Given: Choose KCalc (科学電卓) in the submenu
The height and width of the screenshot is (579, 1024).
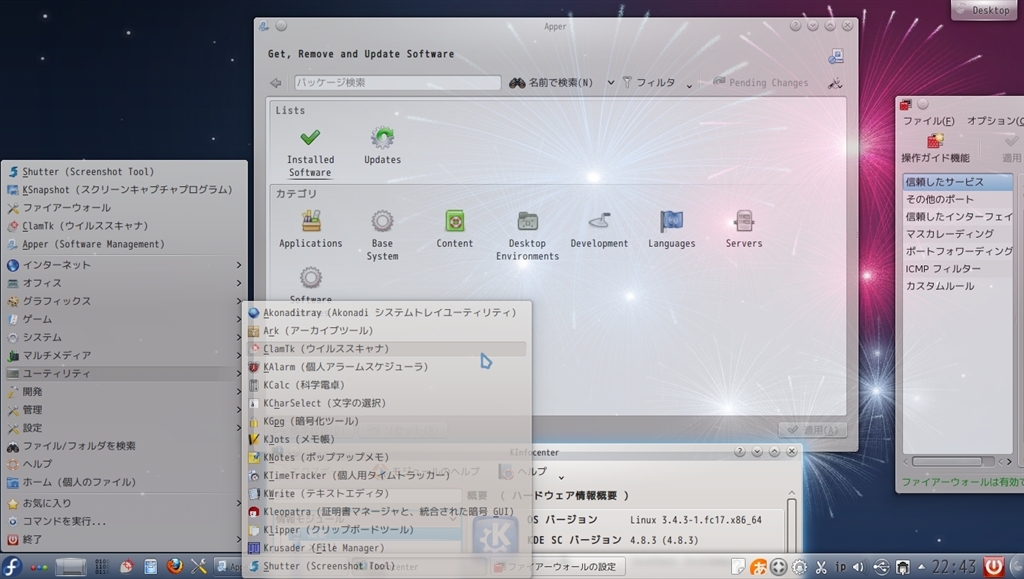Looking at the screenshot, I should coord(303,385).
